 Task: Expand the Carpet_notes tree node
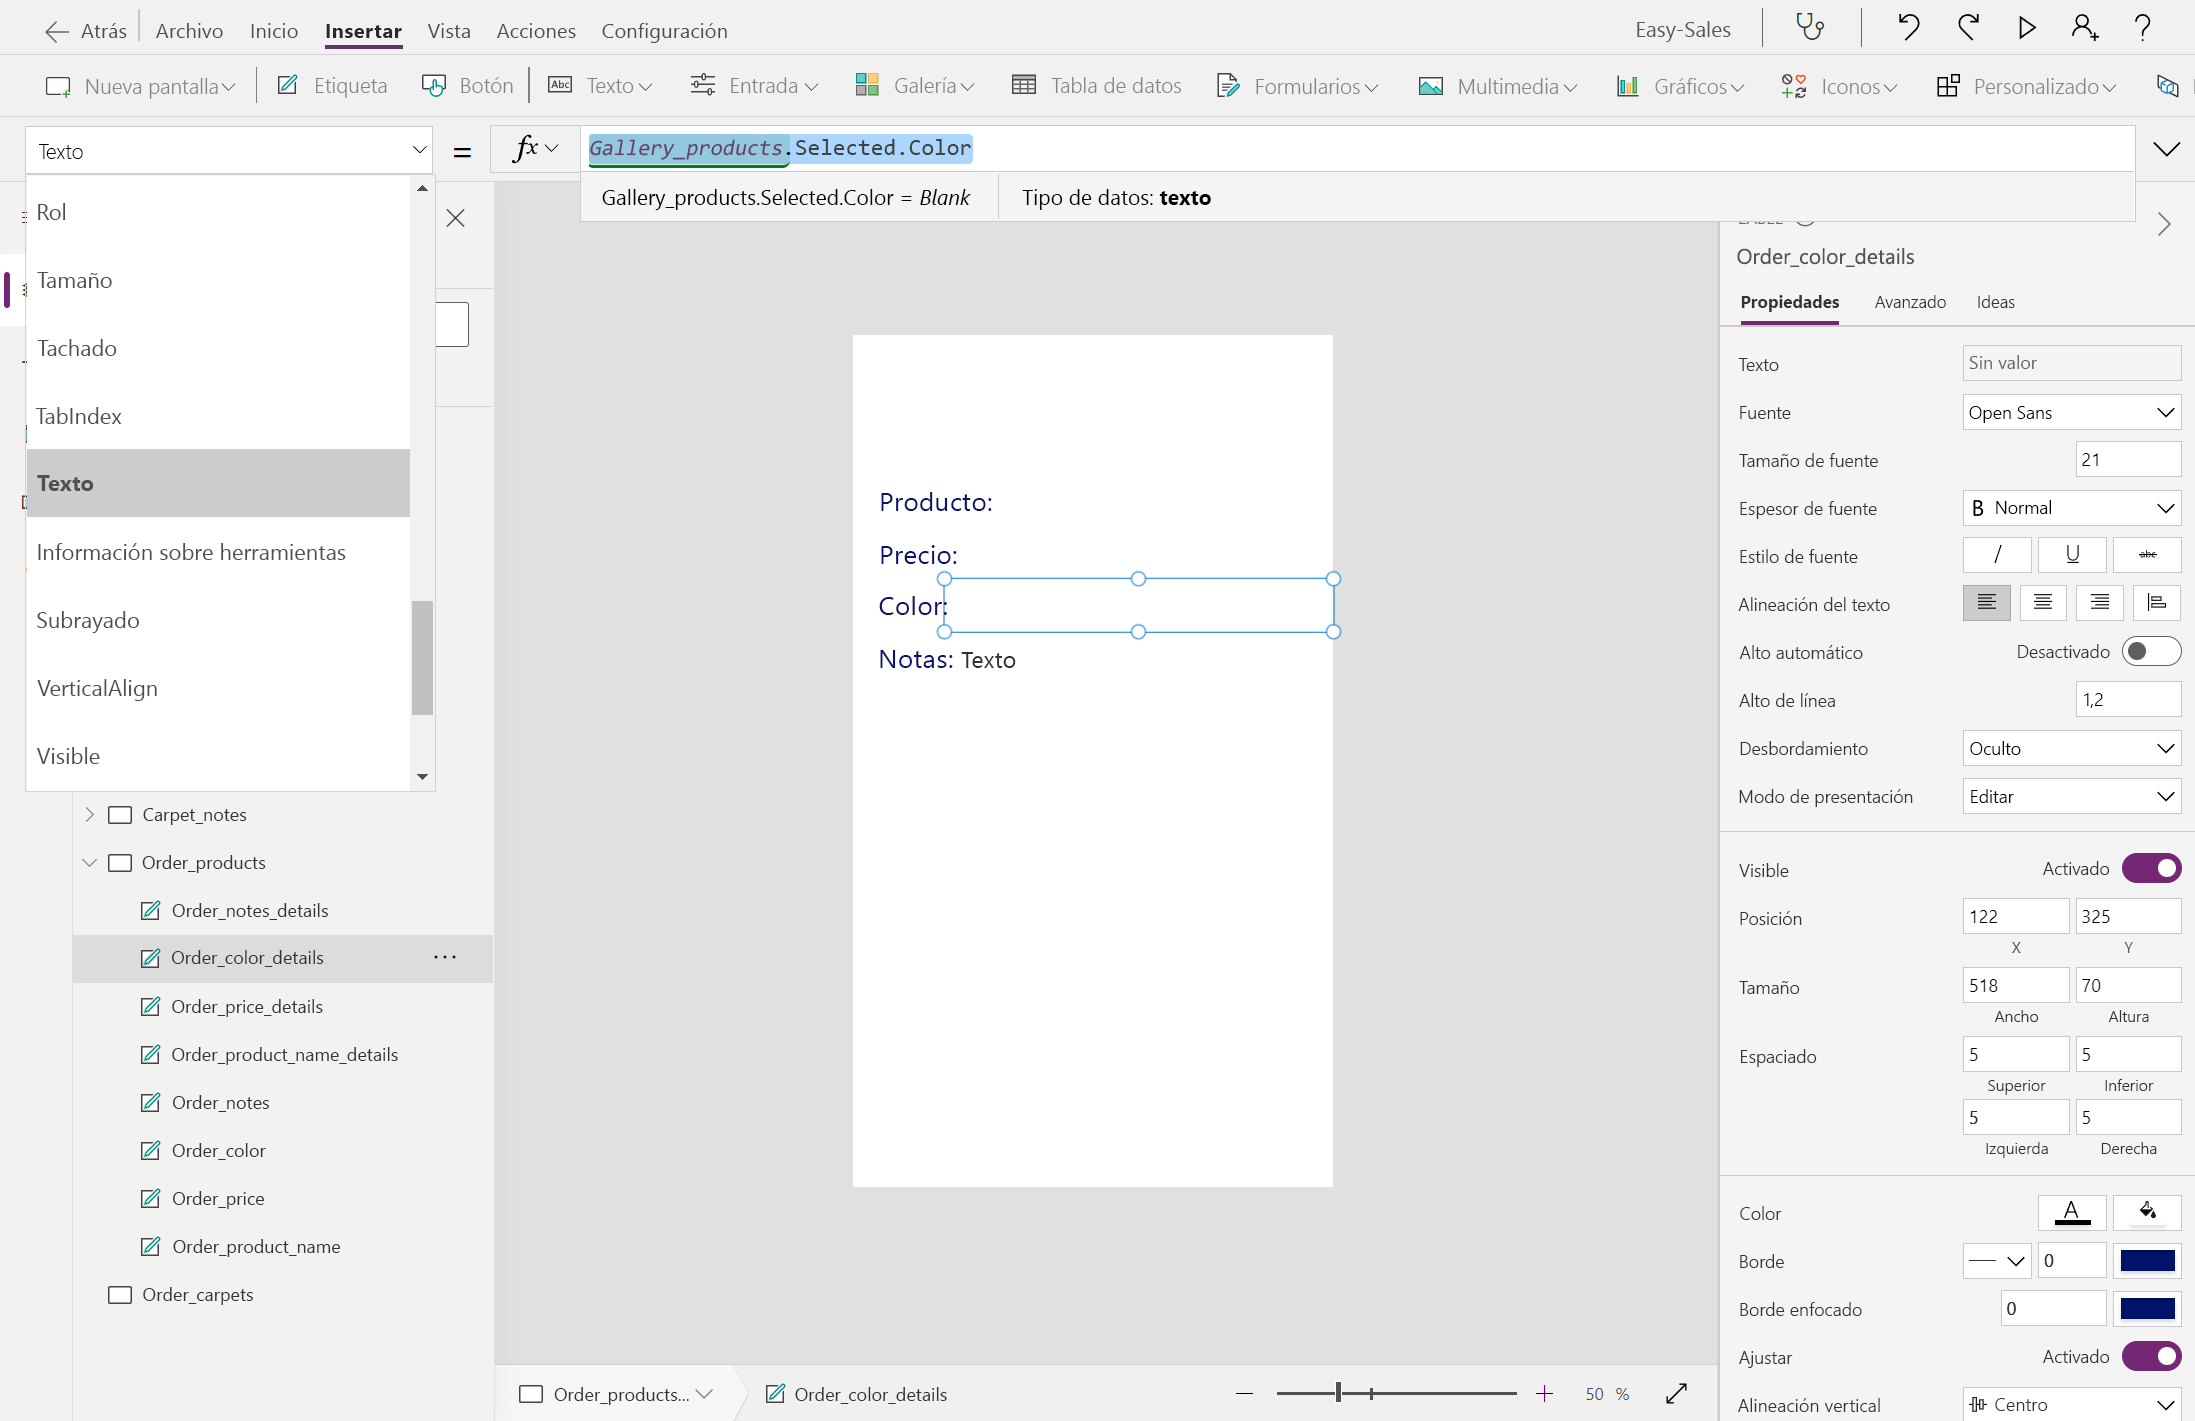[x=89, y=814]
